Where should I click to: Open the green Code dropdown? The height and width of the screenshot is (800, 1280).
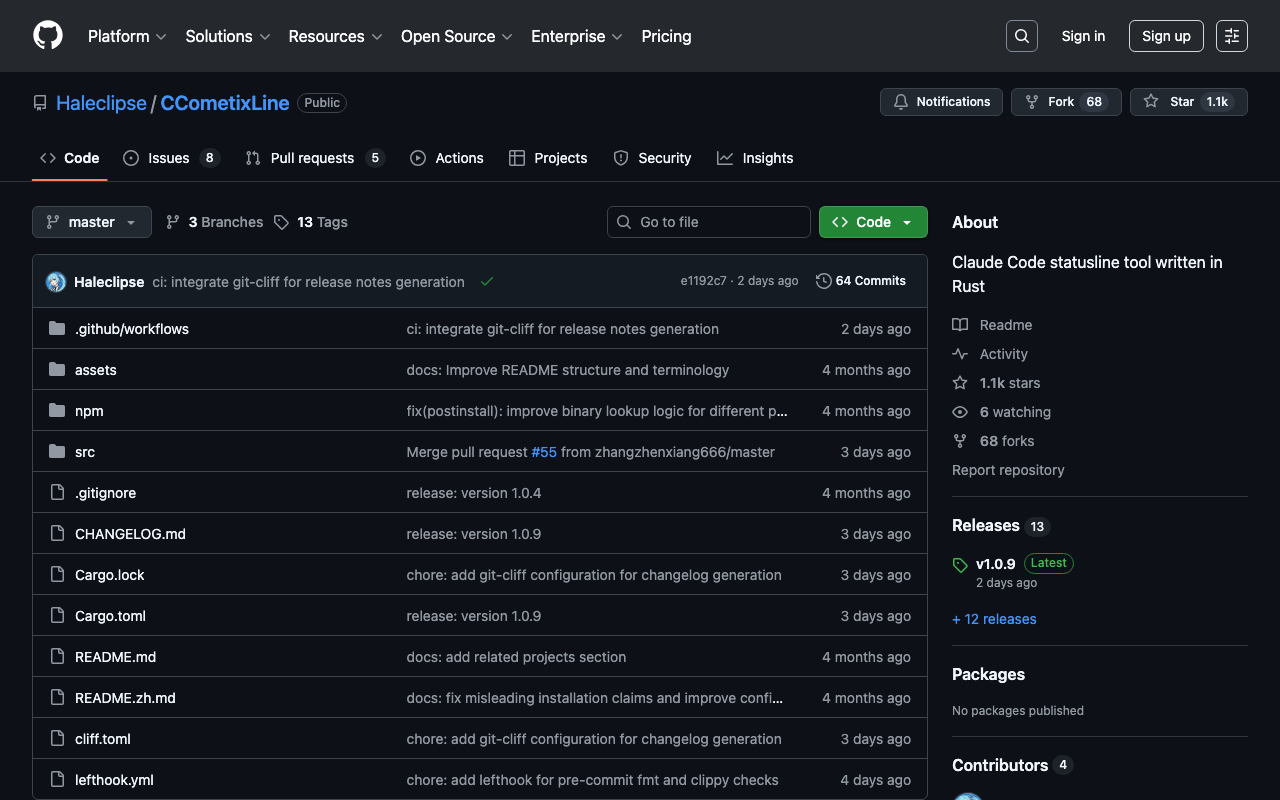point(873,222)
